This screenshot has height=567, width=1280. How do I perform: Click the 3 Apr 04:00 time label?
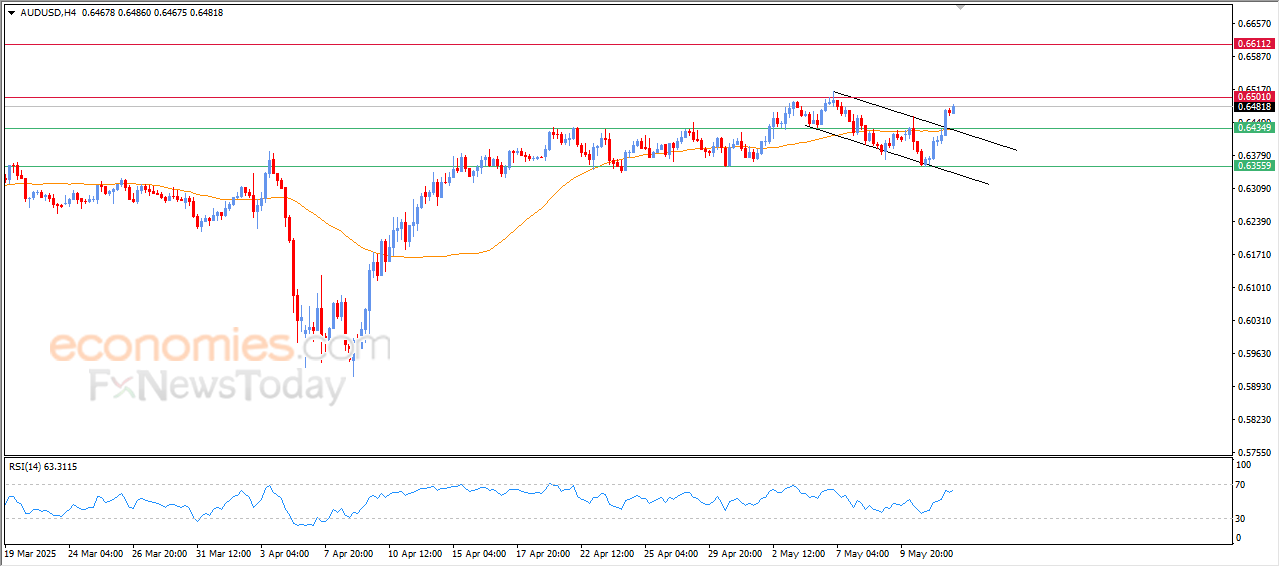[285, 552]
